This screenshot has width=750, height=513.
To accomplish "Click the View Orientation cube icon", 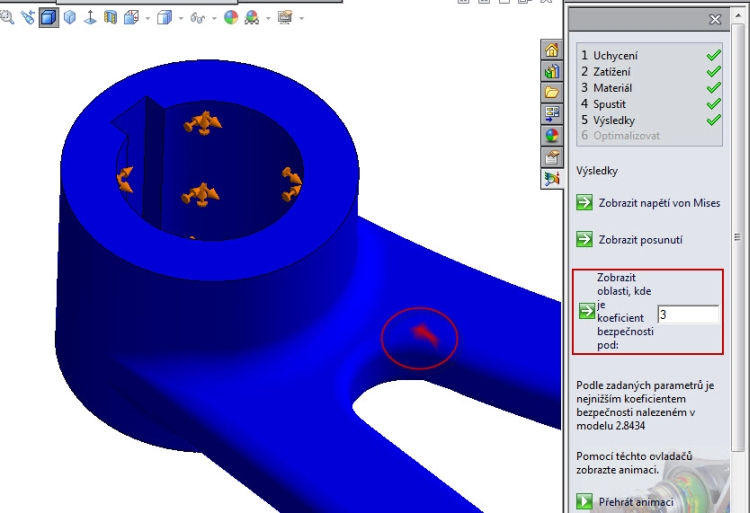I will pos(131,18).
